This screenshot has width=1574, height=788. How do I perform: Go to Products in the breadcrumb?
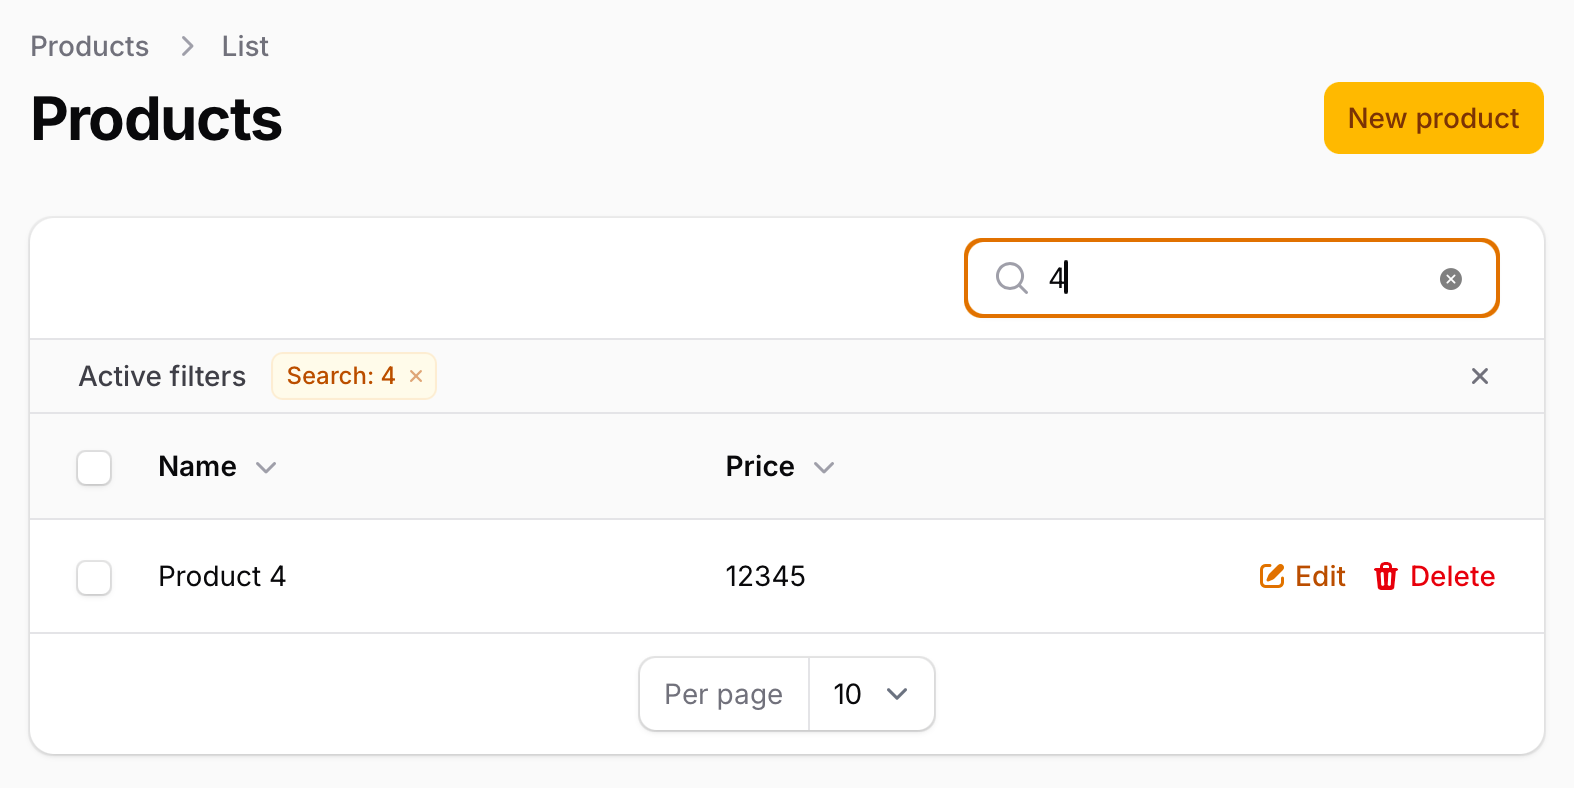(90, 46)
